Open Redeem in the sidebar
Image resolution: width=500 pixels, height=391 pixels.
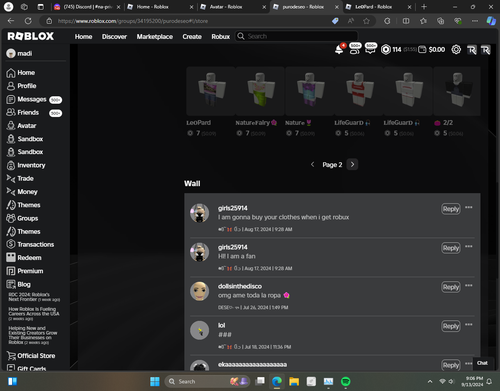pos(24,258)
